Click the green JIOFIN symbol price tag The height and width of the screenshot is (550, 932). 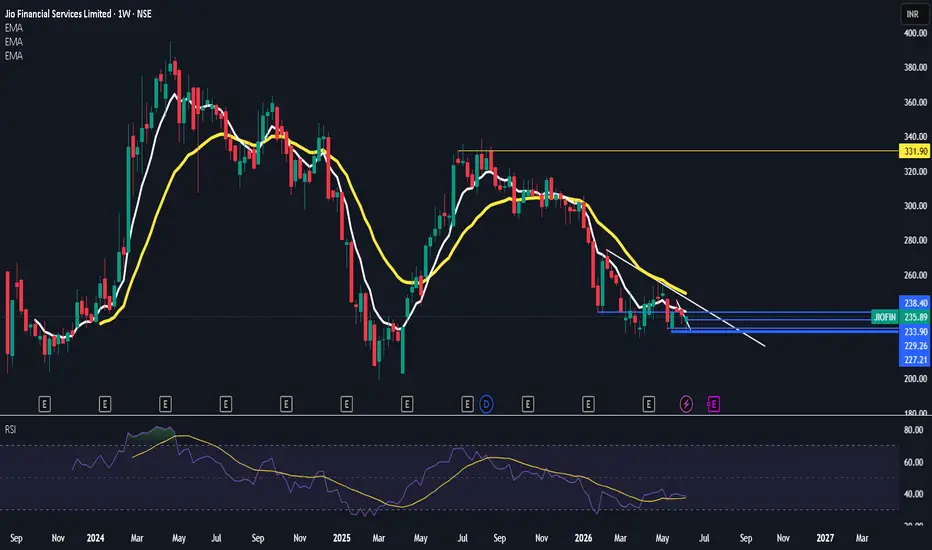pos(884,318)
